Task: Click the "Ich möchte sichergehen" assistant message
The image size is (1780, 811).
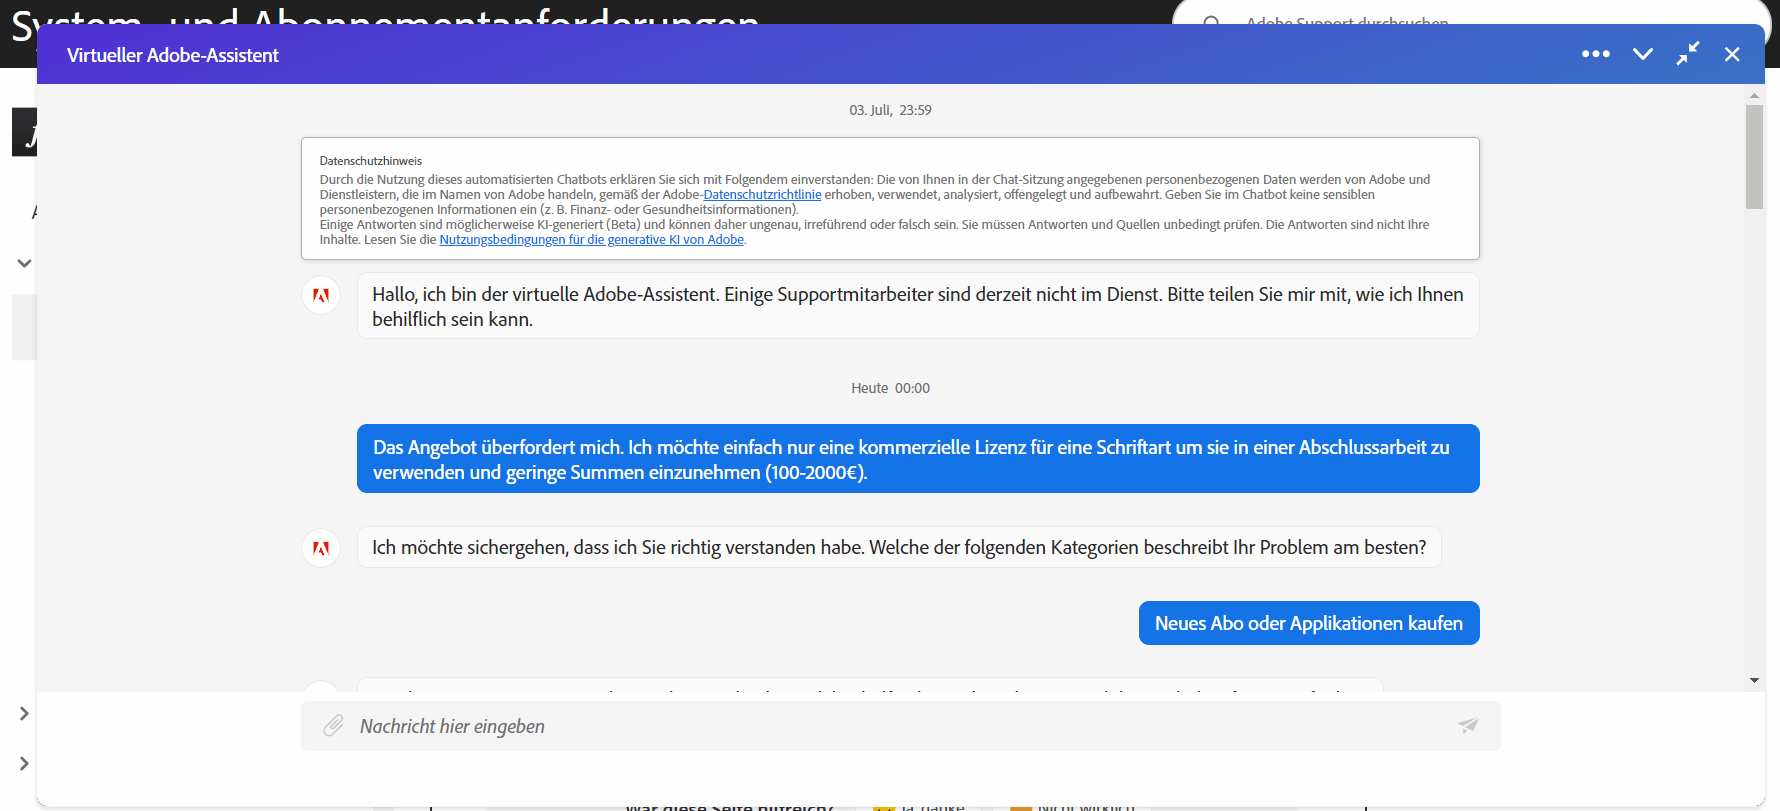Action: [899, 547]
